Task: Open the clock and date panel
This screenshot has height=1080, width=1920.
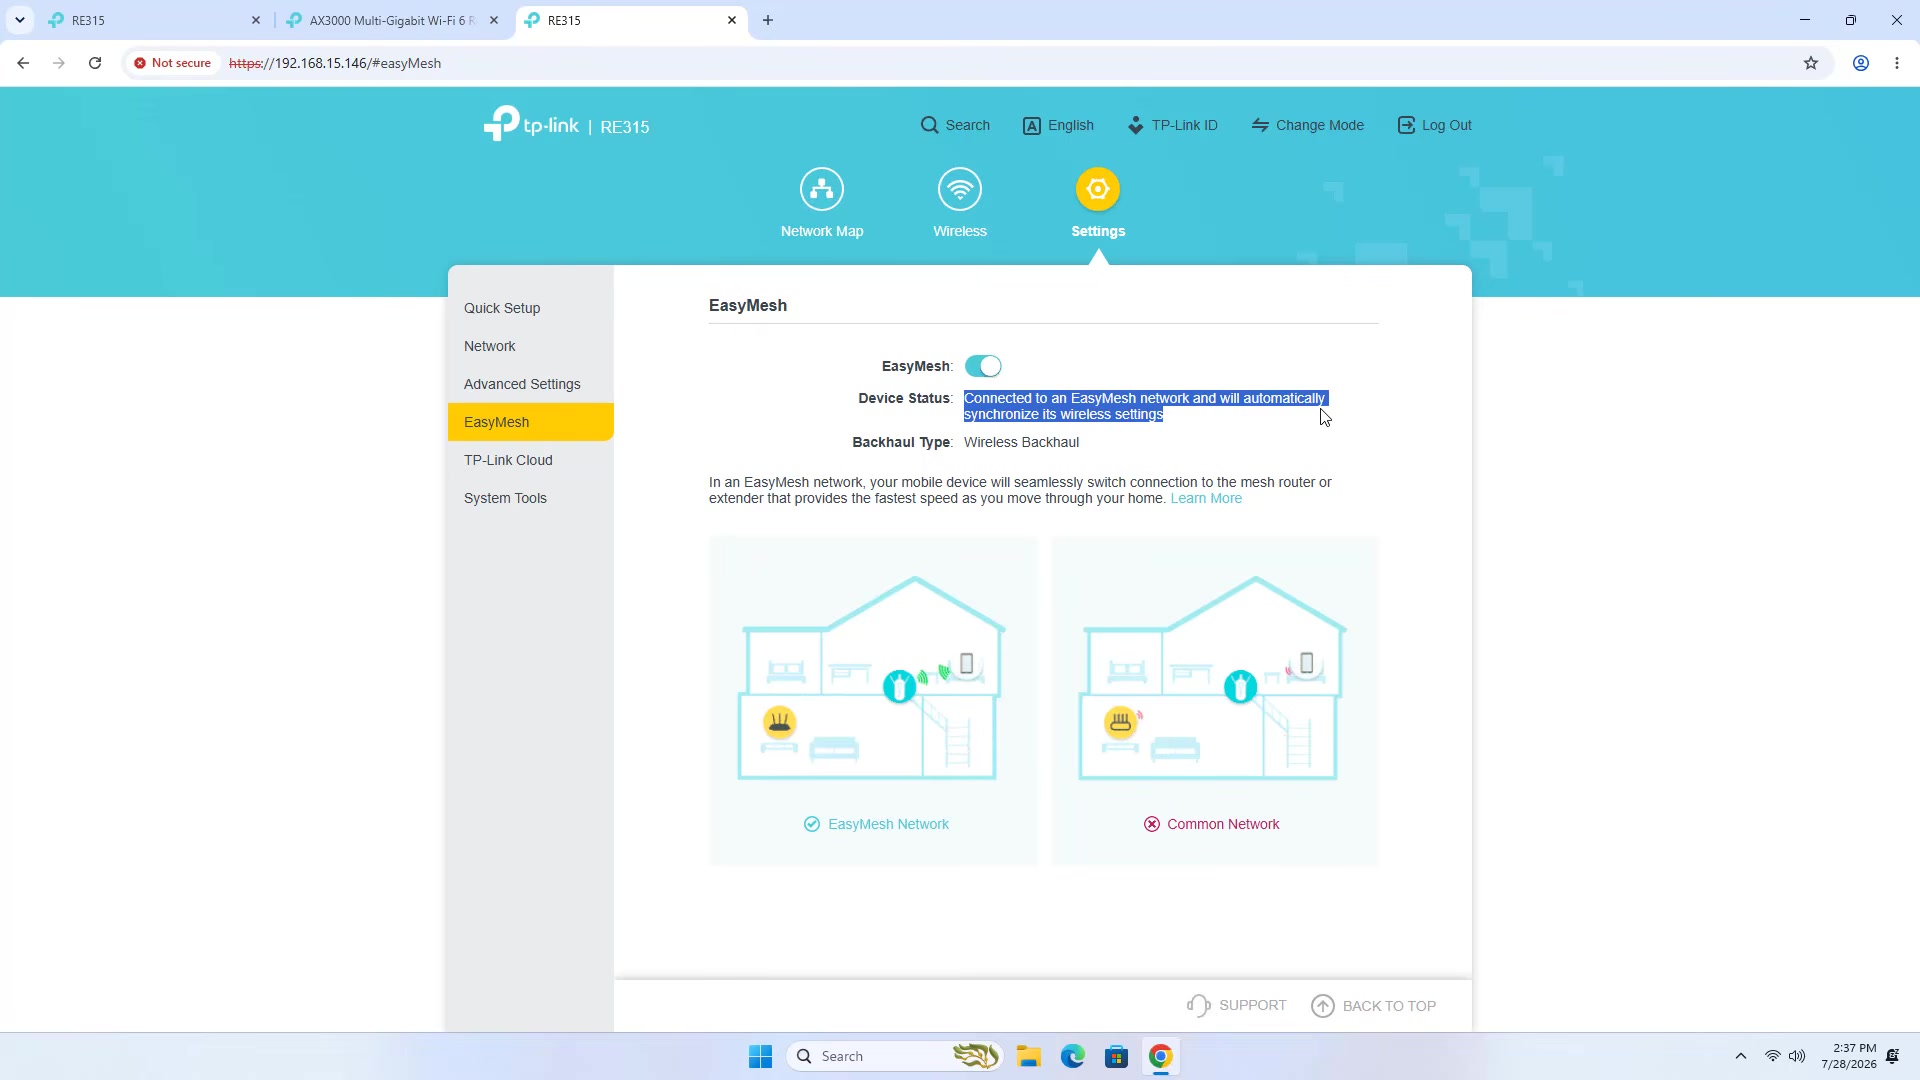Action: tap(1849, 1056)
